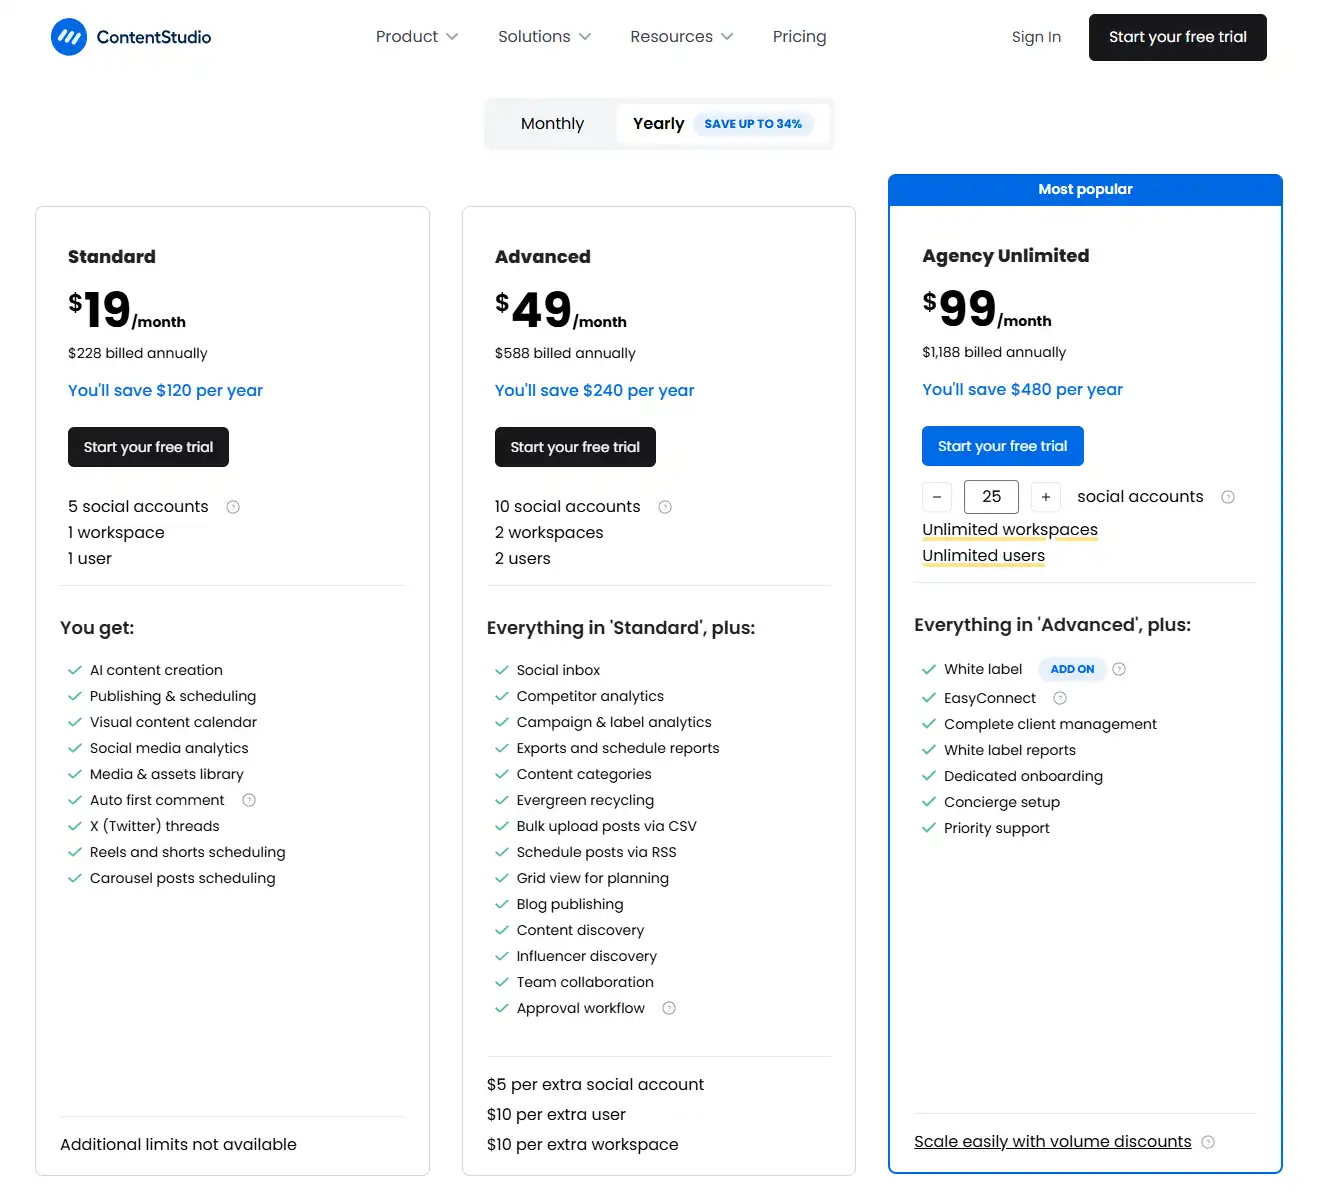Screen dimensions: 1321x1198
Task: Click 'Priority support' feature
Action: point(997,828)
